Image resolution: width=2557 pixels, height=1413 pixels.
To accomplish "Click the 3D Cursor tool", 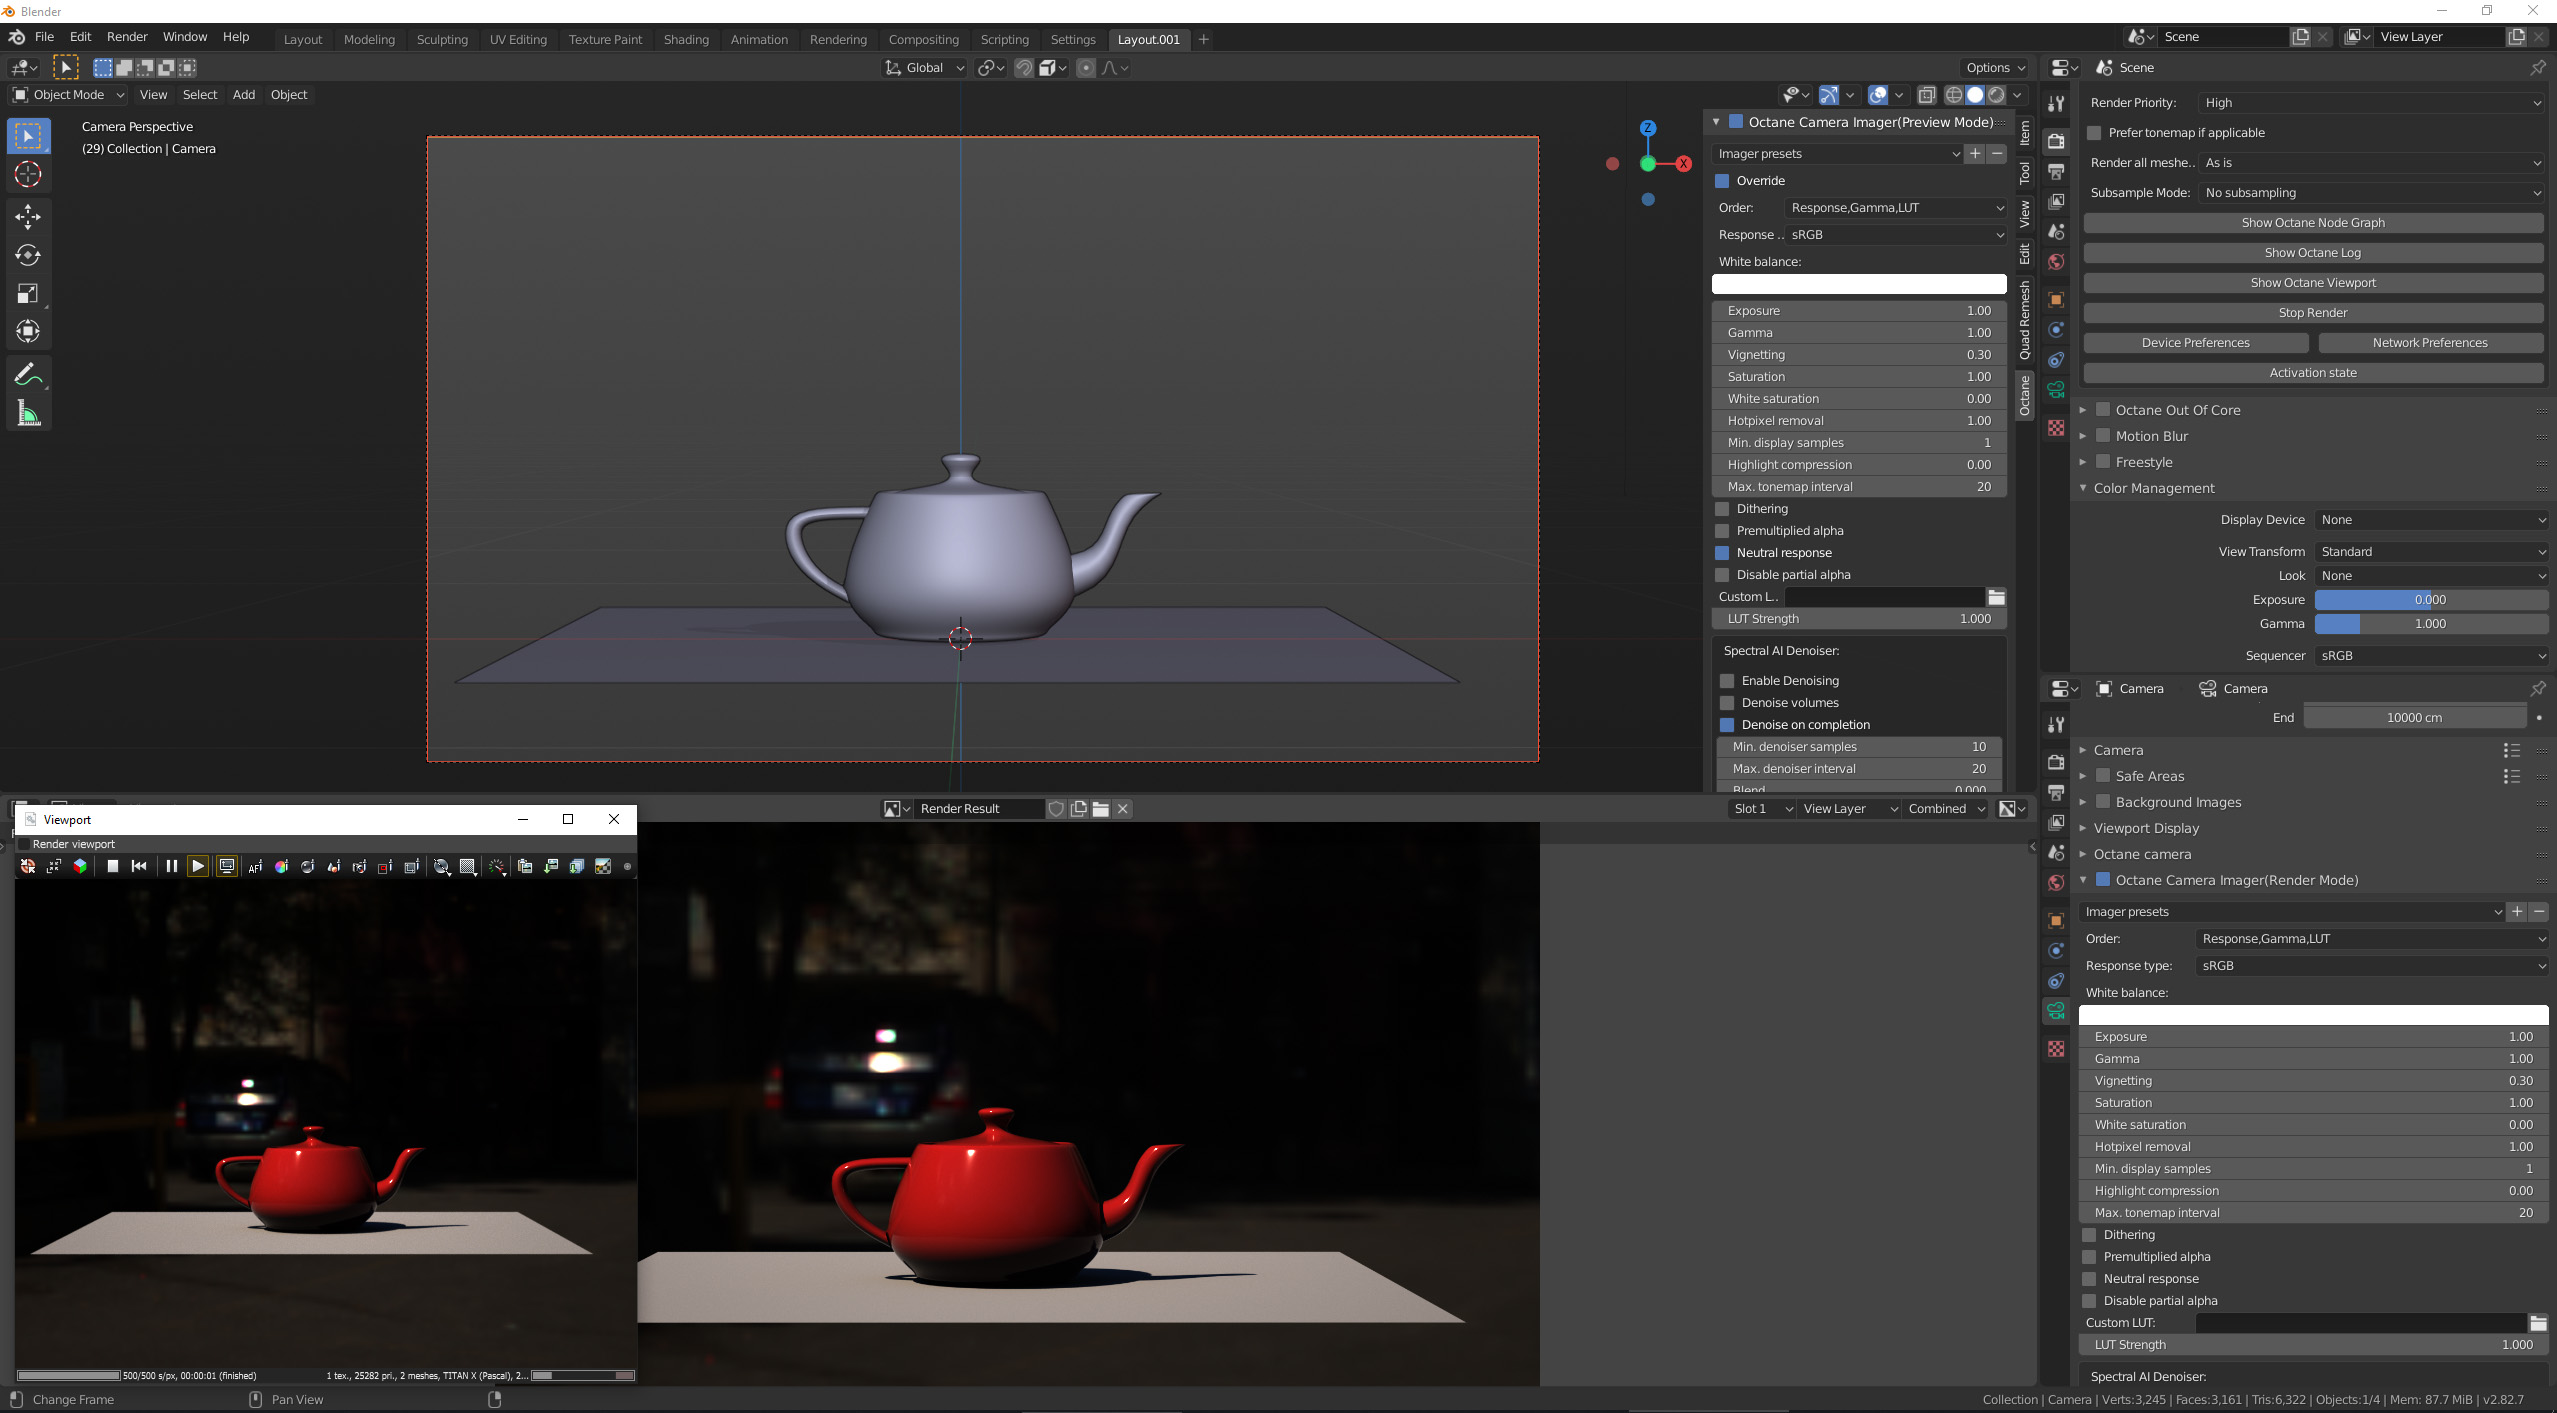I will (x=28, y=174).
